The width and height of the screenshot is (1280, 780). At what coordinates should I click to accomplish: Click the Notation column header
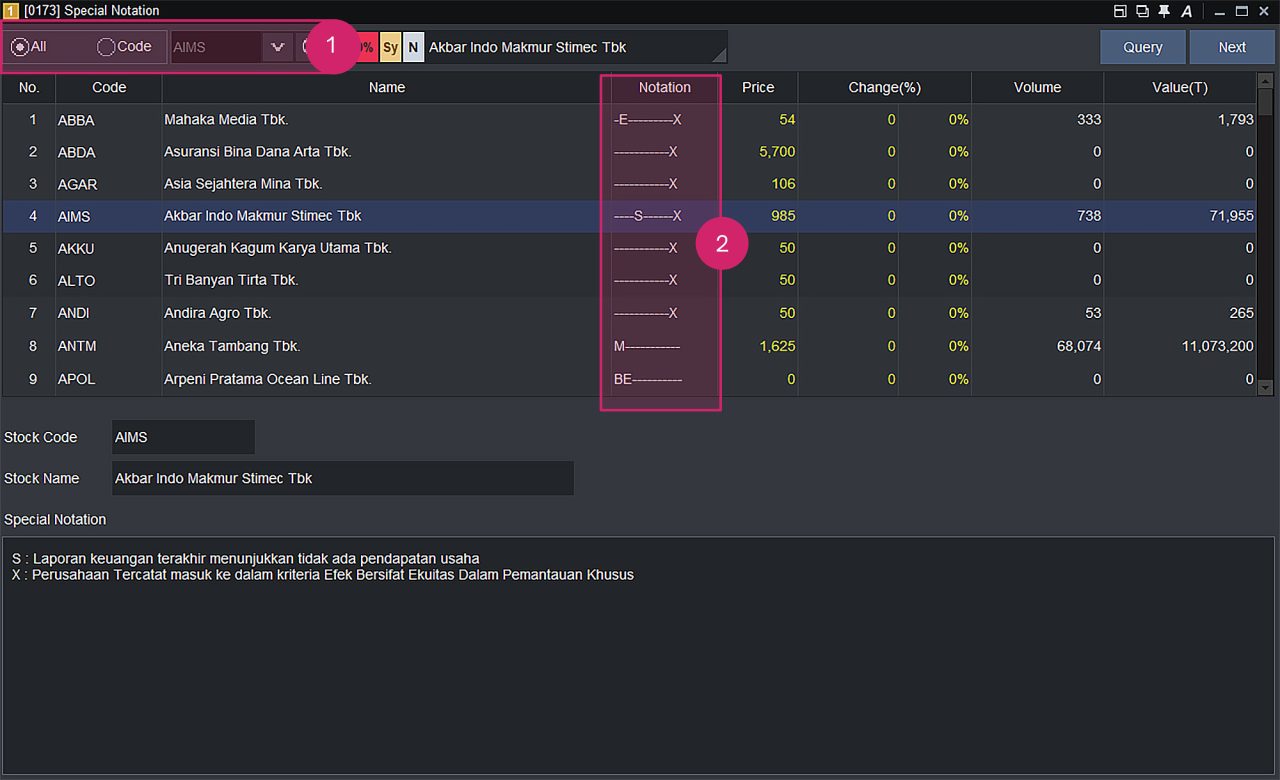tap(664, 87)
